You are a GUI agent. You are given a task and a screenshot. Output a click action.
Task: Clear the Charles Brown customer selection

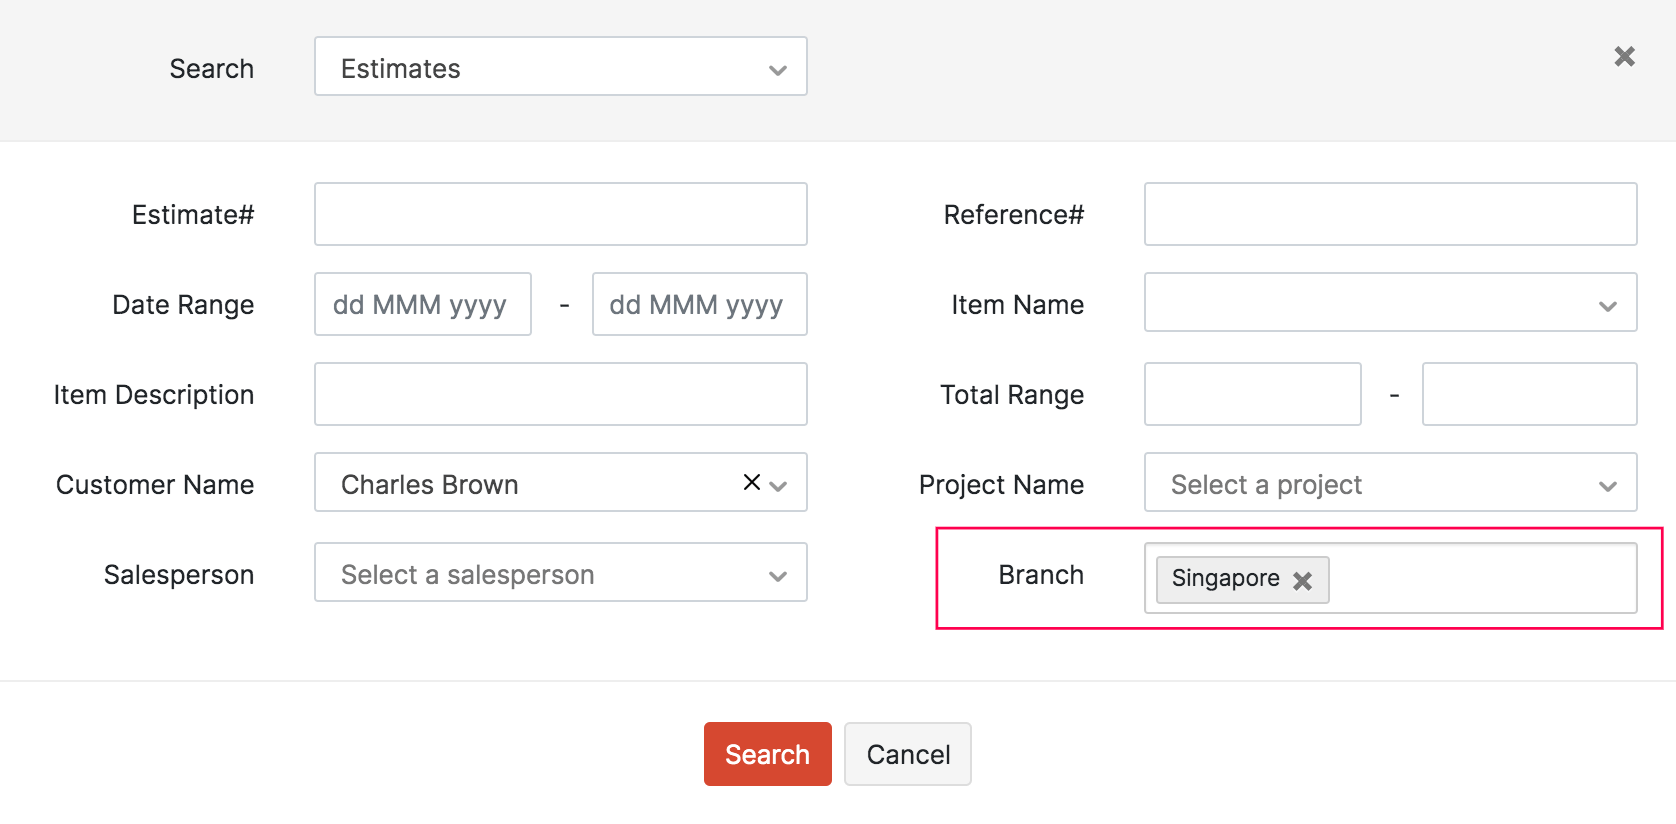[x=751, y=482]
